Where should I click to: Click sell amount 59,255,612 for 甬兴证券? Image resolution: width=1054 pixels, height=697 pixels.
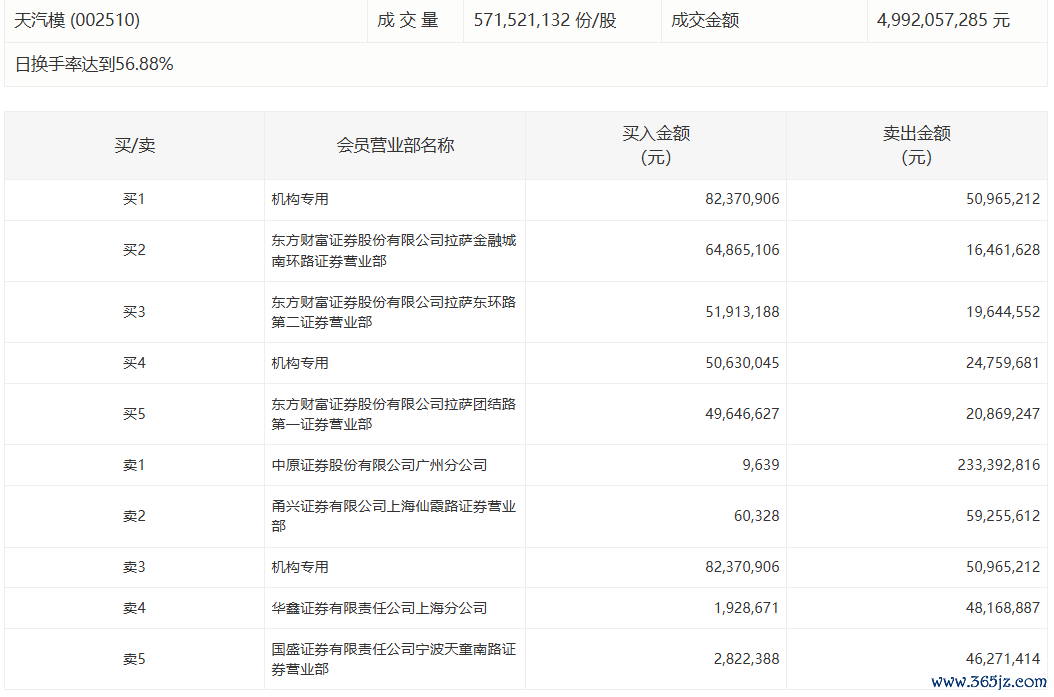pos(997,517)
